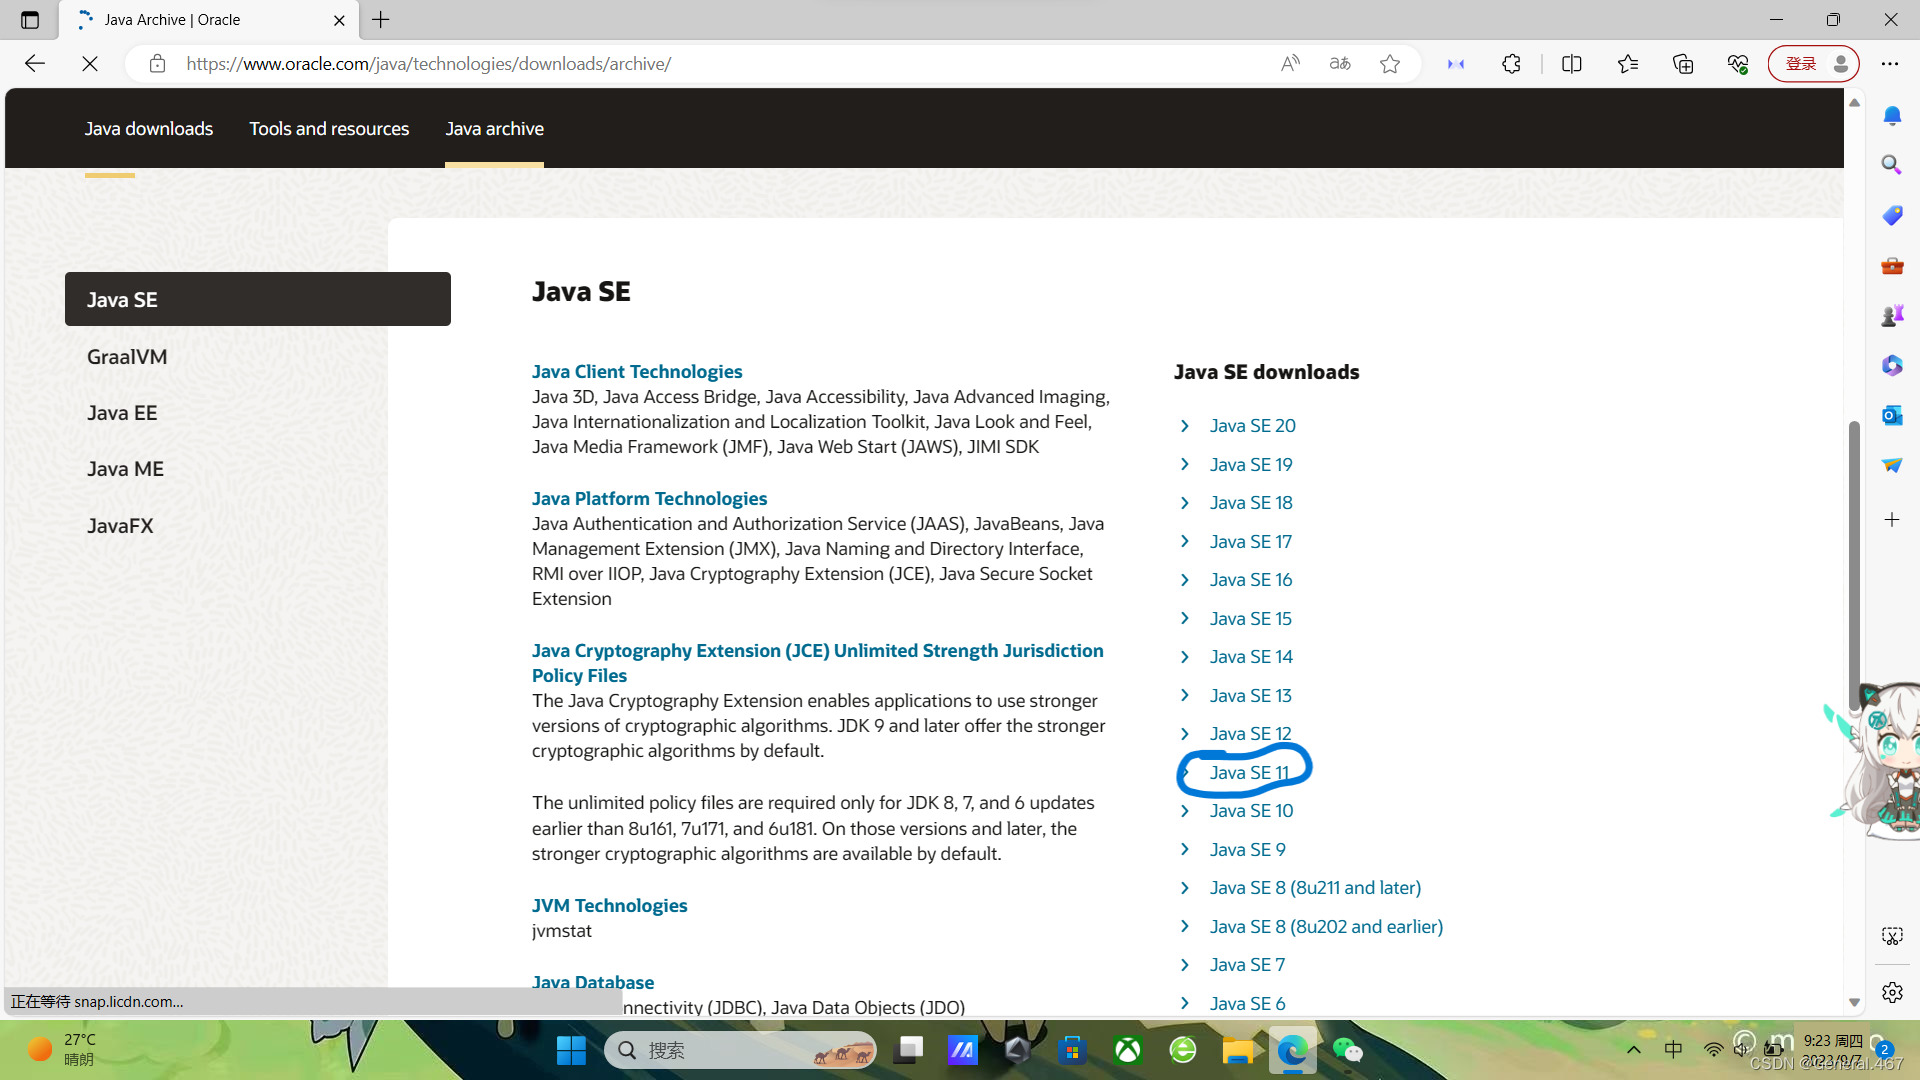This screenshot has height=1080, width=1920.
Task: Toggle read aloud in the address bar
Action: 1290,63
